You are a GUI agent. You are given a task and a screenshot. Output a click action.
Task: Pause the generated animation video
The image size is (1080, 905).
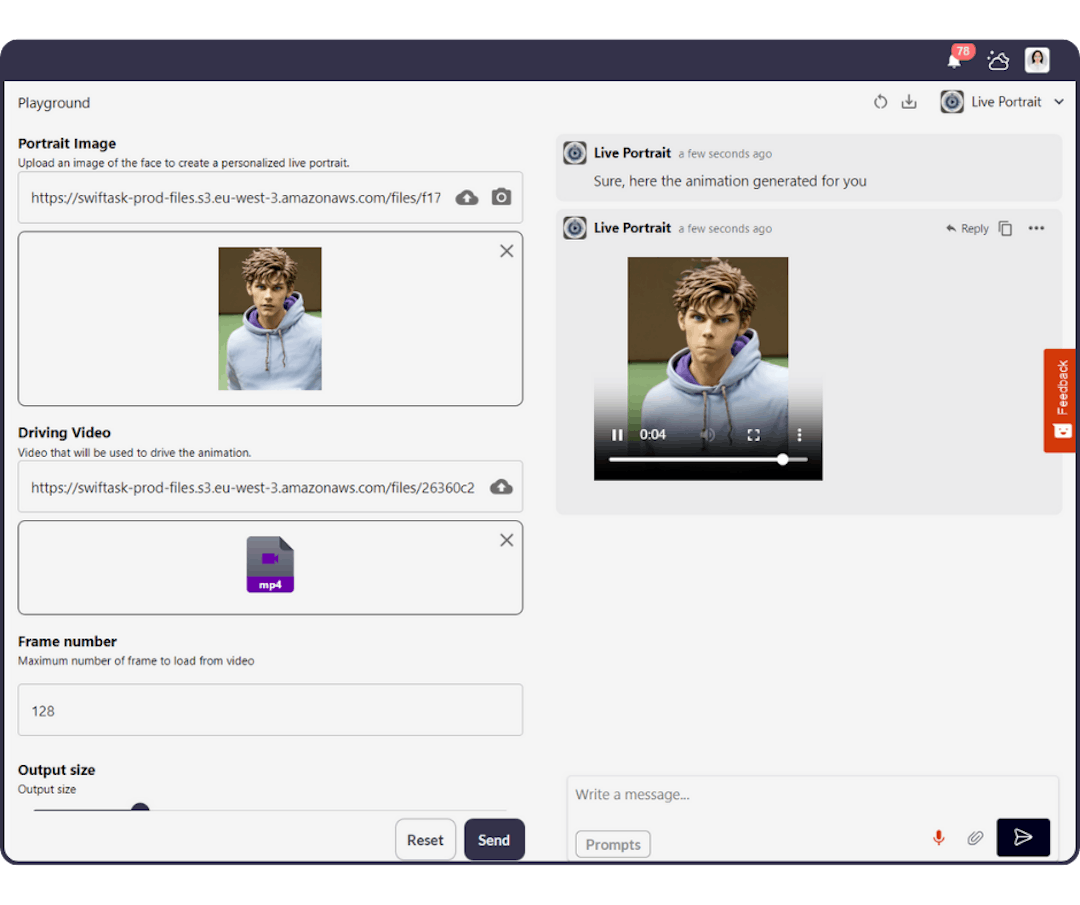(x=617, y=435)
